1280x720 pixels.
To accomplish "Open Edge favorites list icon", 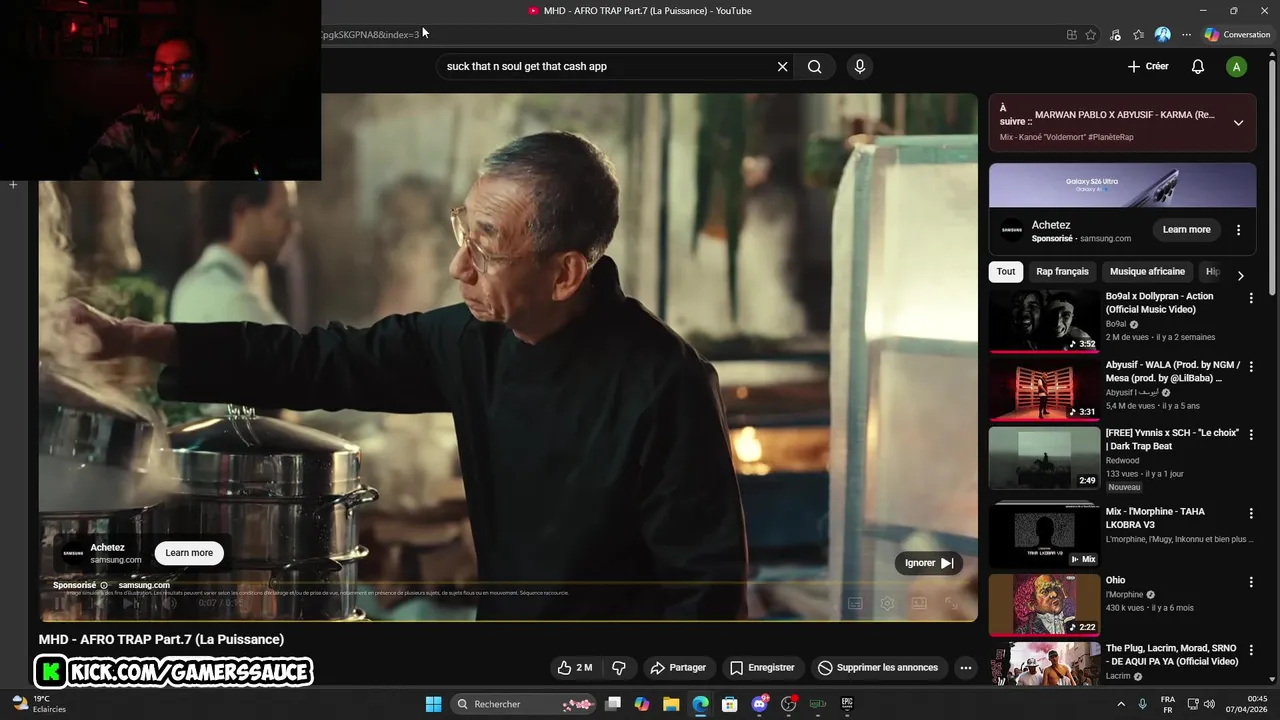I will point(1139,35).
